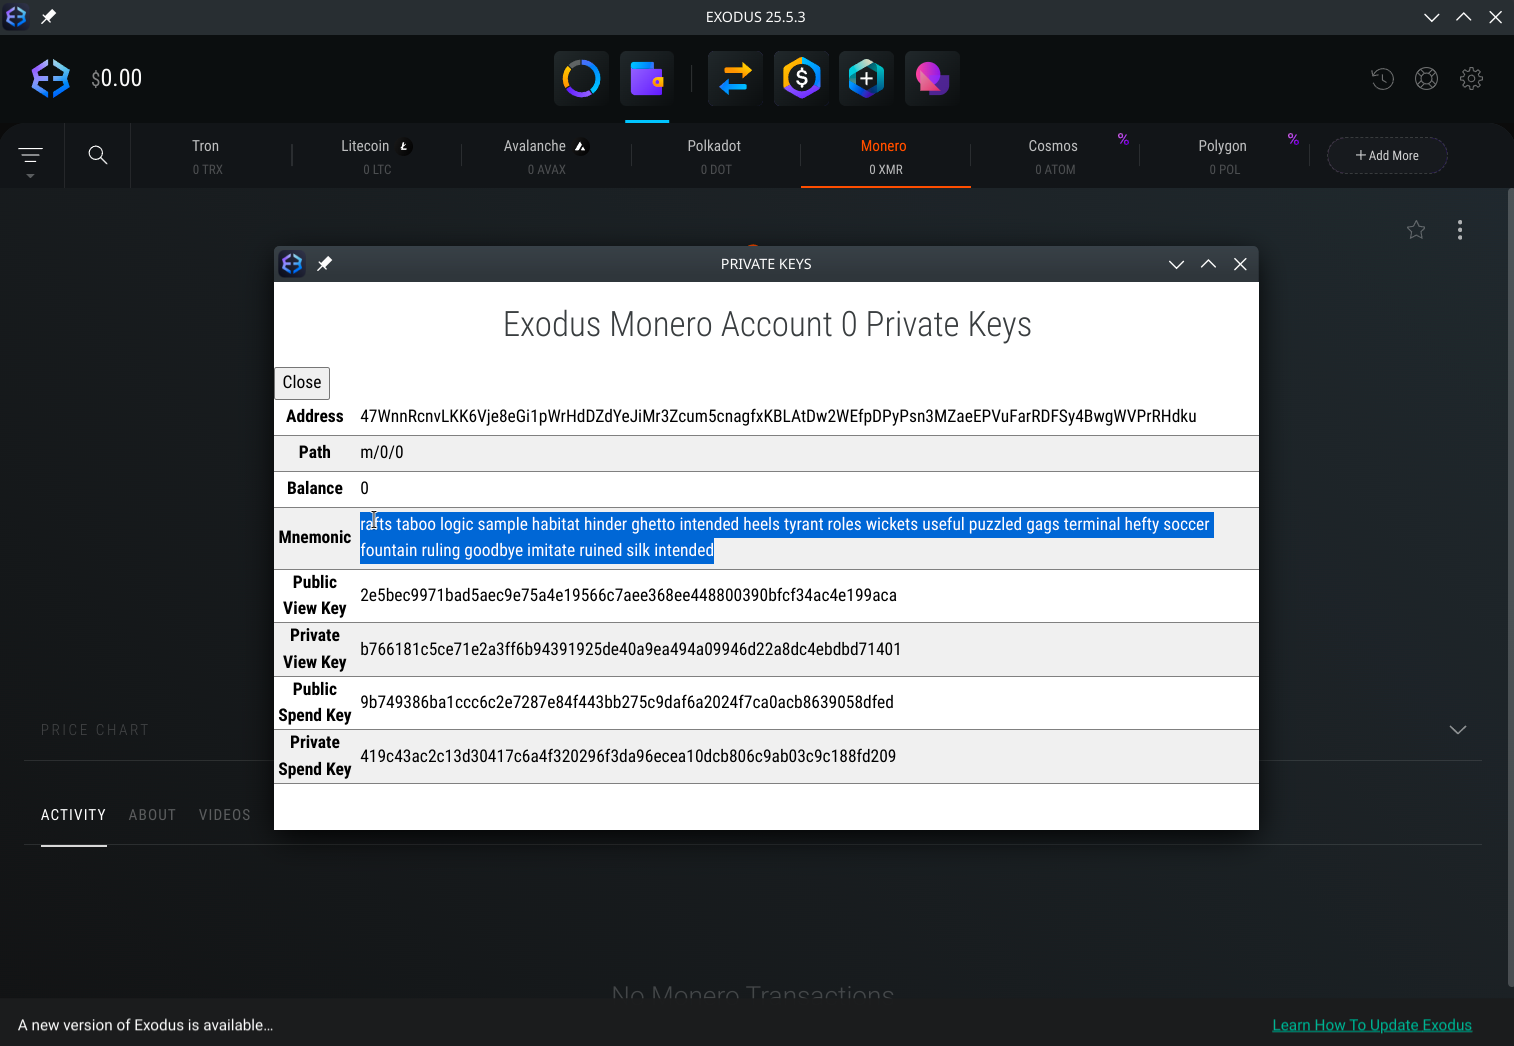Toggle the favorite star for Monero
The image size is (1514, 1046).
pyautogui.click(x=1416, y=230)
